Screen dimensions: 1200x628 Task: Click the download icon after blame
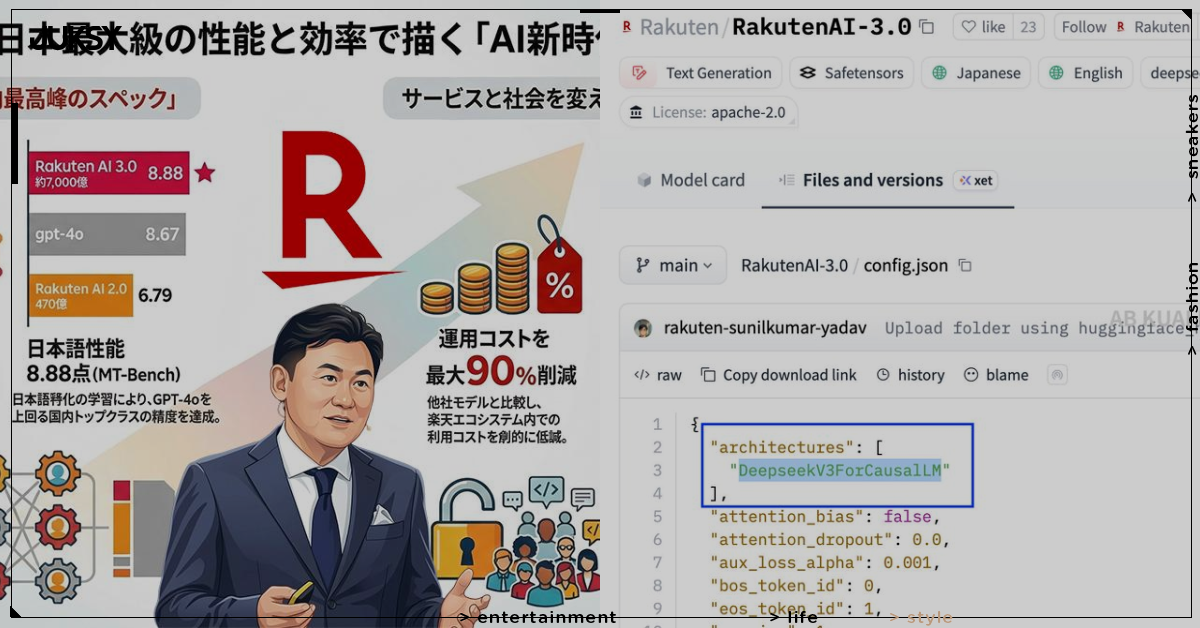pos(1056,374)
